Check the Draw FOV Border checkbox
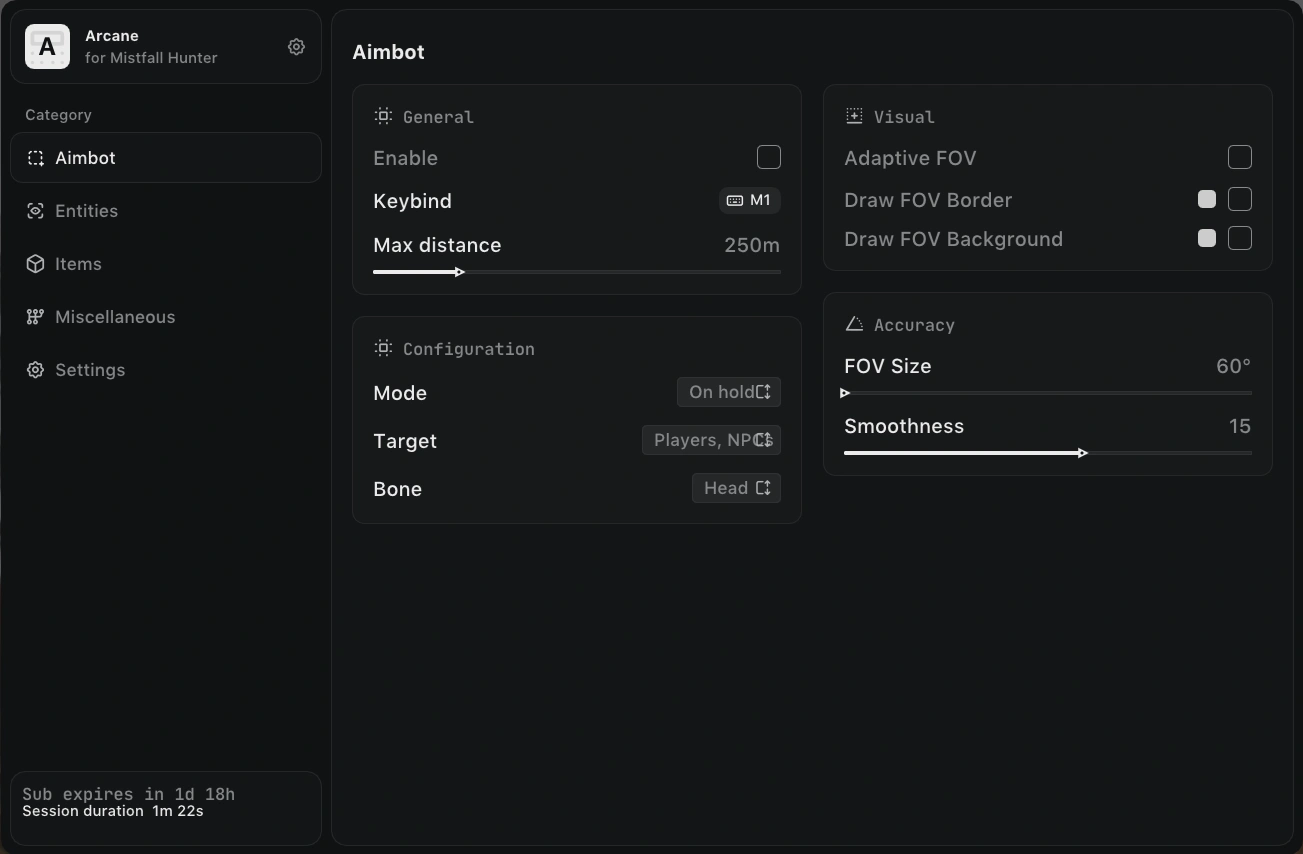This screenshot has width=1303, height=854. [x=1240, y=199]
